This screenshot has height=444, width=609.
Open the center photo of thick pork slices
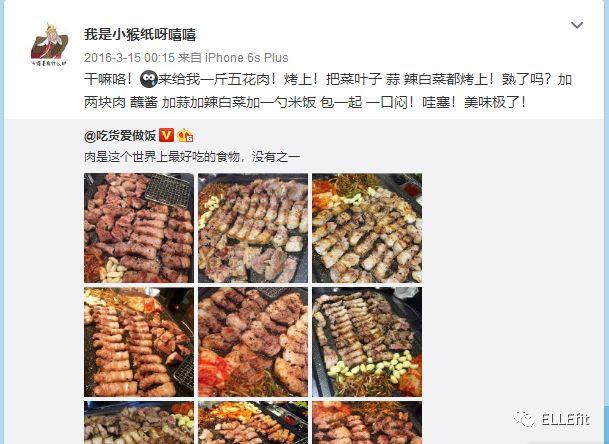(x=253, y=342)
